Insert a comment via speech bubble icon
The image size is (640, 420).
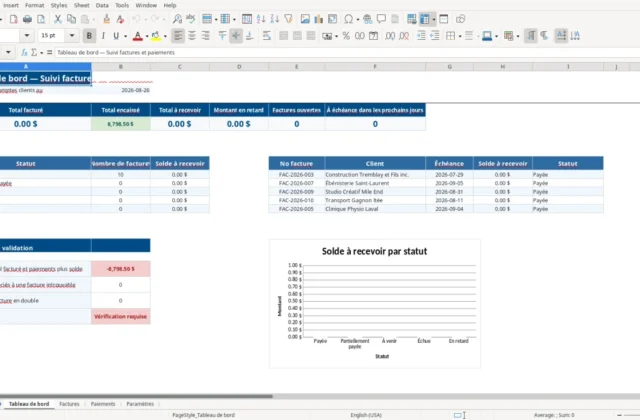[381, 19]
